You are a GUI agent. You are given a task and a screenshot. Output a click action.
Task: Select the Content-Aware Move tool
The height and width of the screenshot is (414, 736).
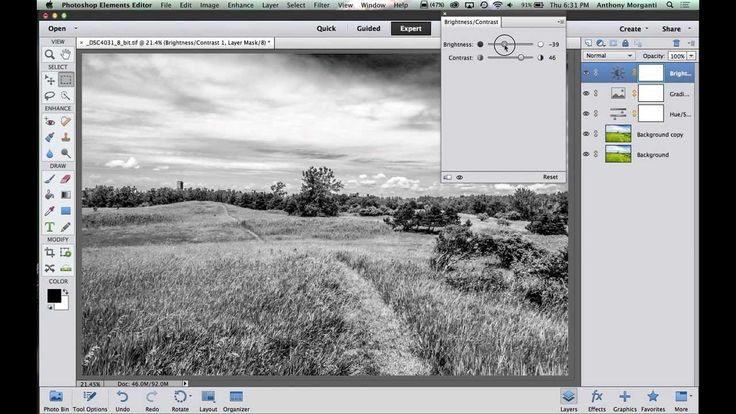tap(49, 268)
